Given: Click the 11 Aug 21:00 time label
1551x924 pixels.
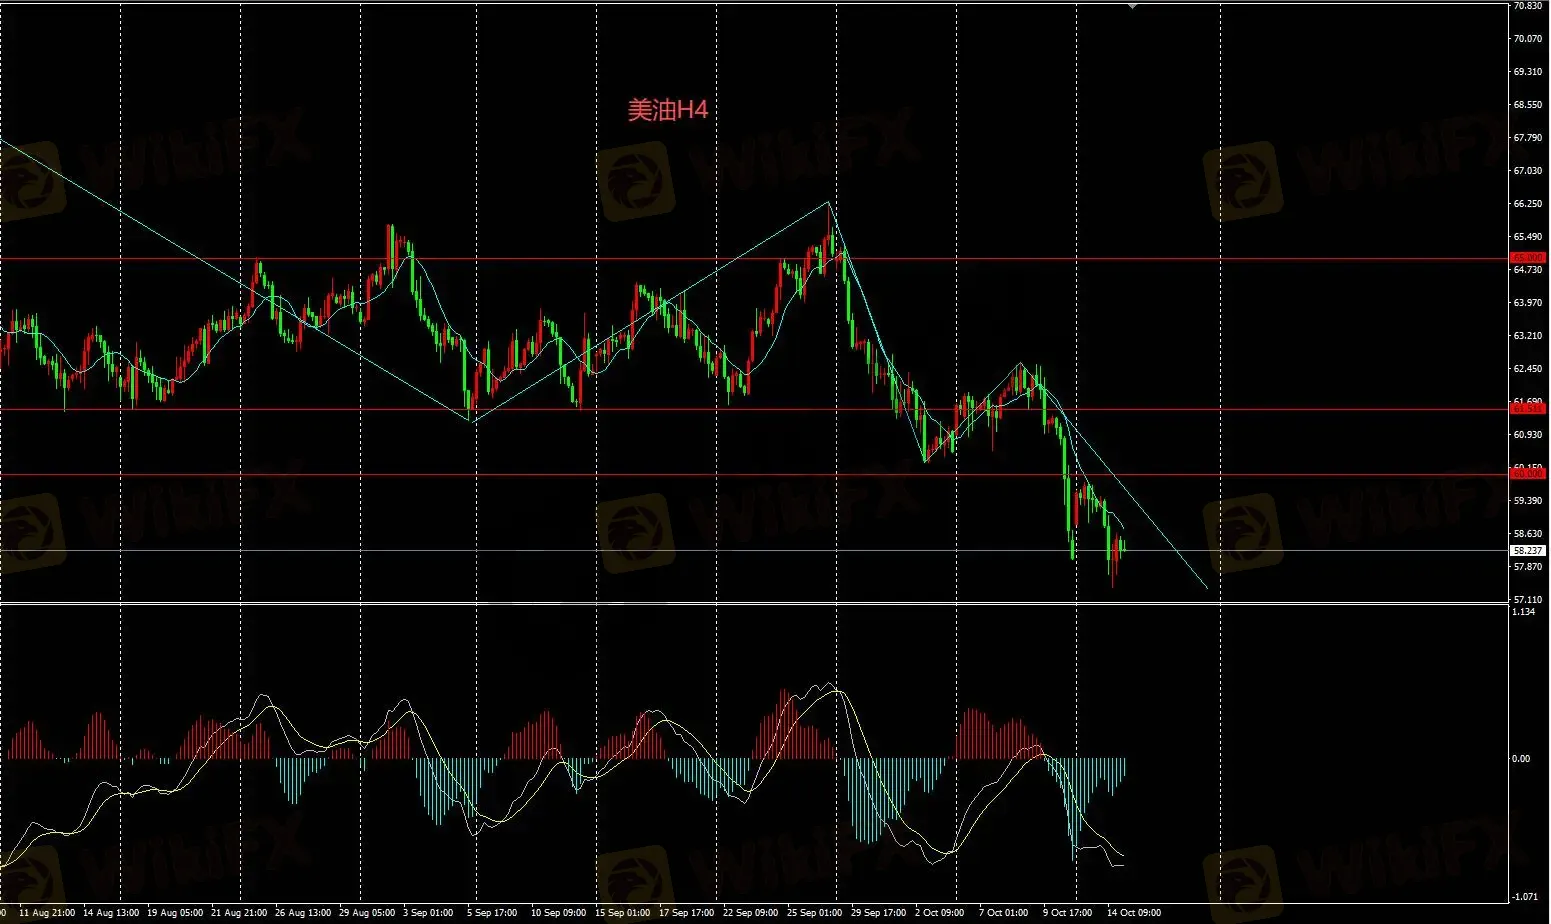Looking at the screenshot, I should [x=47, y=913].
